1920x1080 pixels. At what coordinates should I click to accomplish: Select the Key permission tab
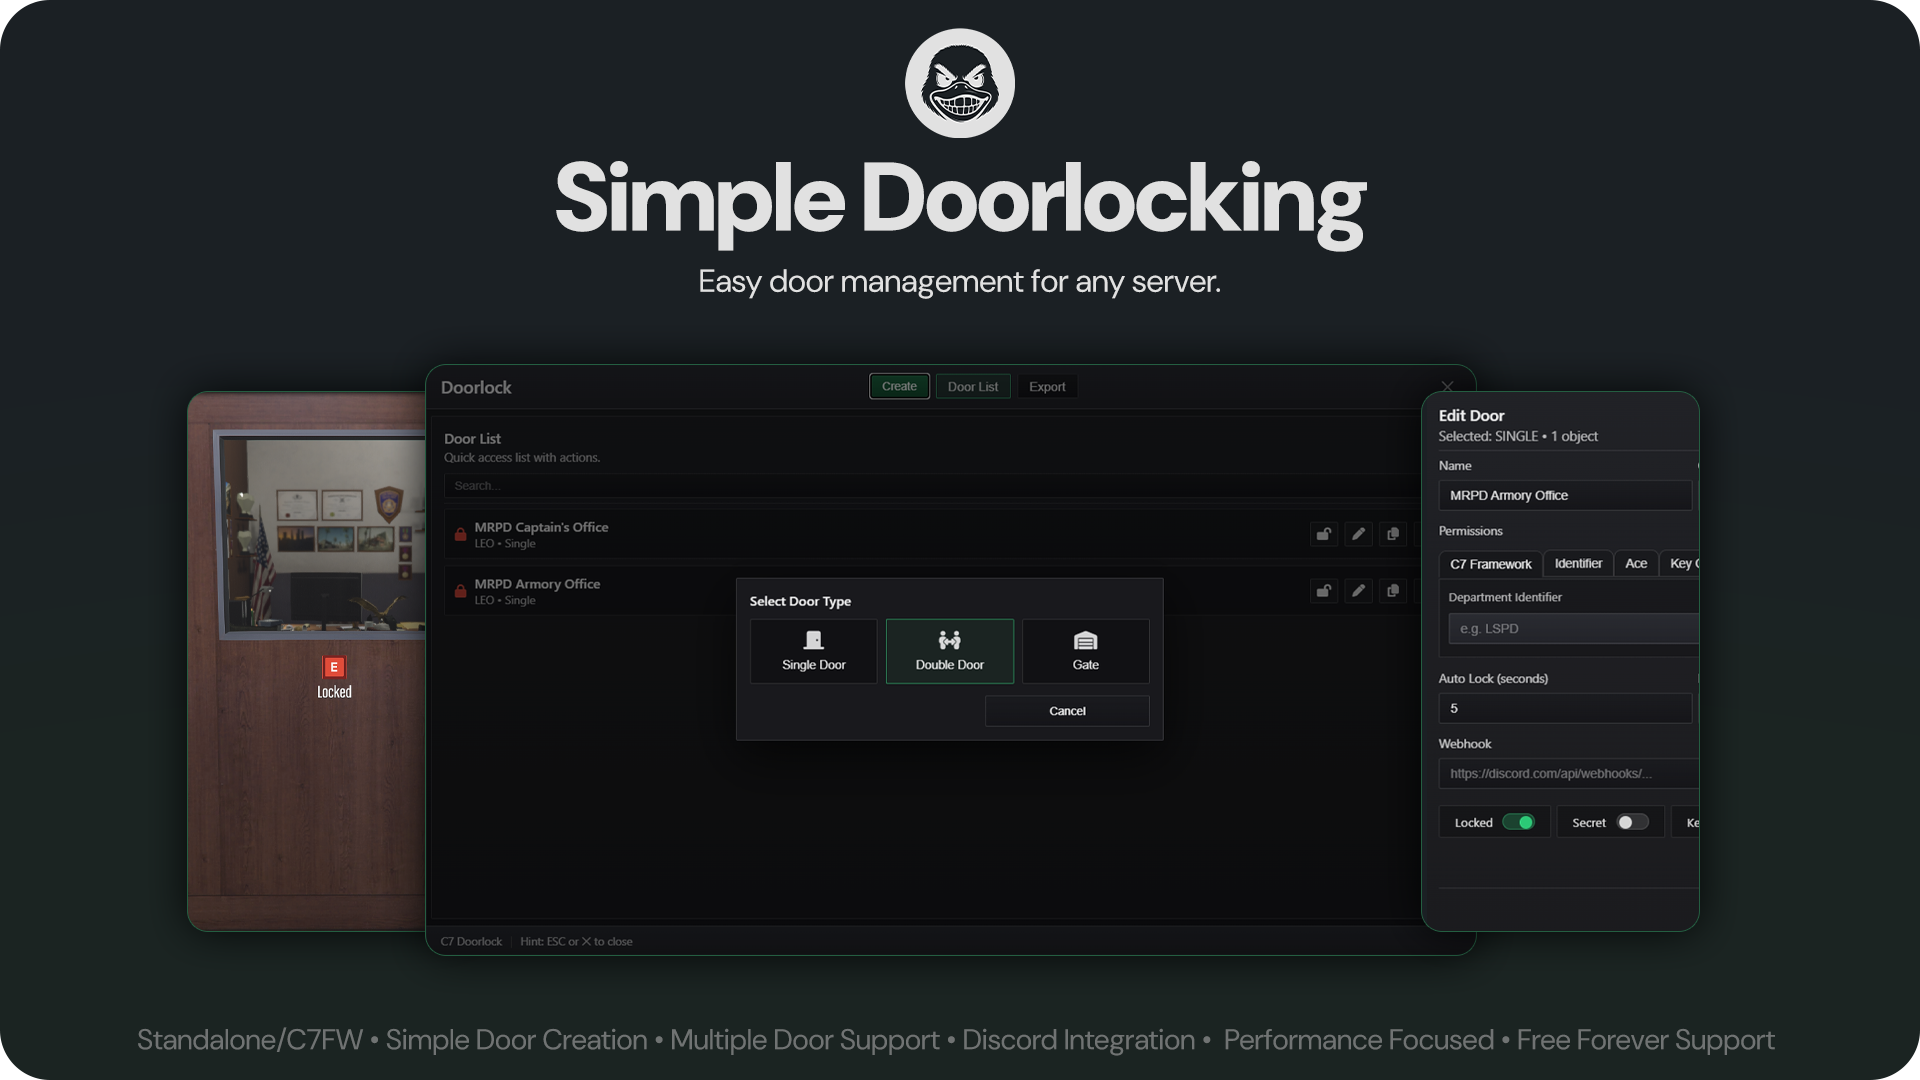(1681, 564)
